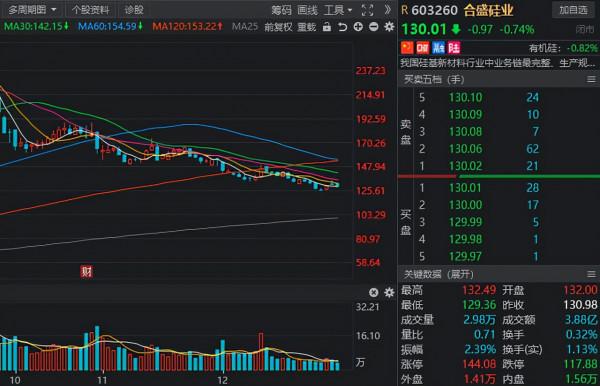Click sell level 3 price 130.08
Viewport: 600px width, 386px height.
click(465, 132)
